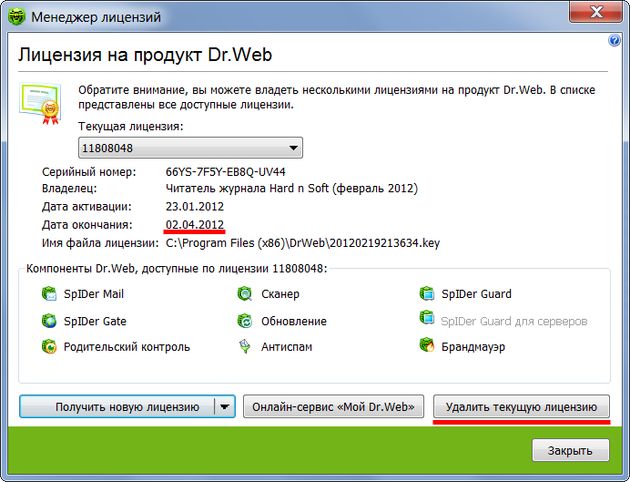Click expiration date 02.04.2012
Image resolution: width=630 pixels, height=482 pixels.
194,225
